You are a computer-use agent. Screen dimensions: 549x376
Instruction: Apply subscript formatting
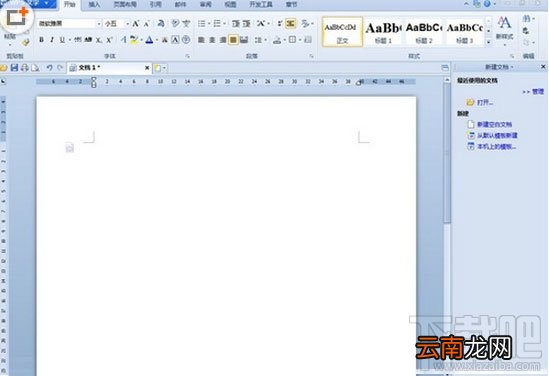[98, 40]
